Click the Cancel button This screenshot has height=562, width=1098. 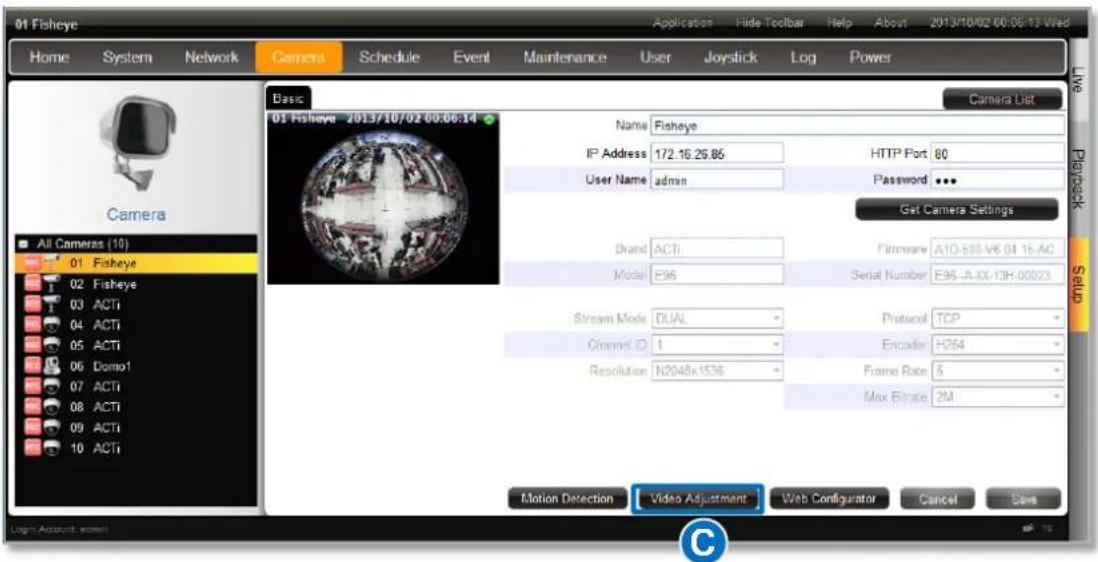click(x=936, y=499)
